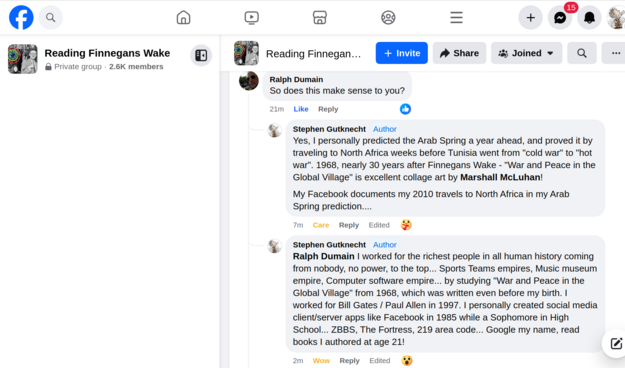This screenshot has height=368, width=625.
Task: Click the plus Create button
Action: tap(531, 18)
